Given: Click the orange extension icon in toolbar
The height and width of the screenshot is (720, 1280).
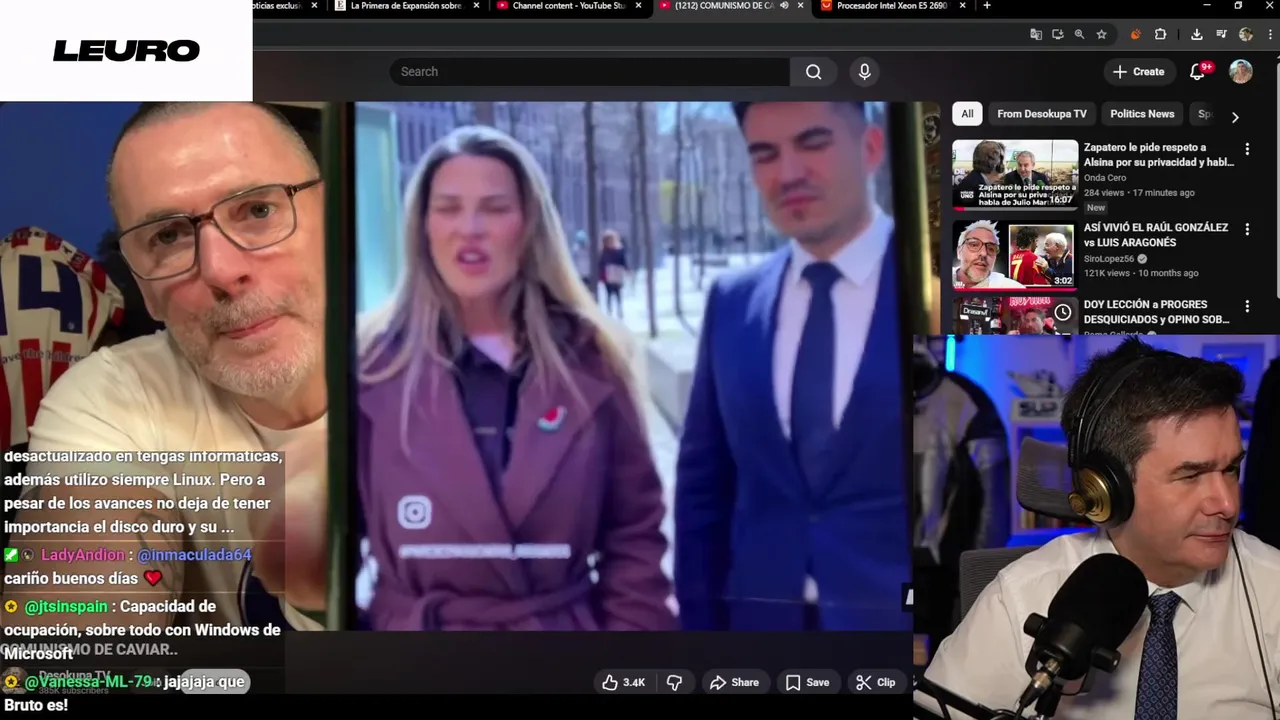Looking at the screenshot, I should 1135,34.
